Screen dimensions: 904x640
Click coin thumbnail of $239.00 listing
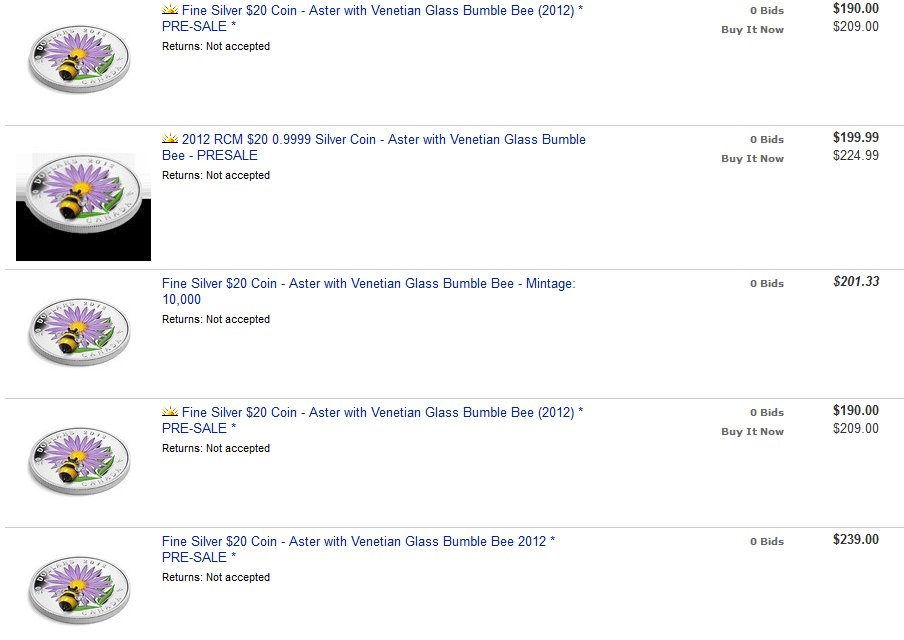pos(79,590)
